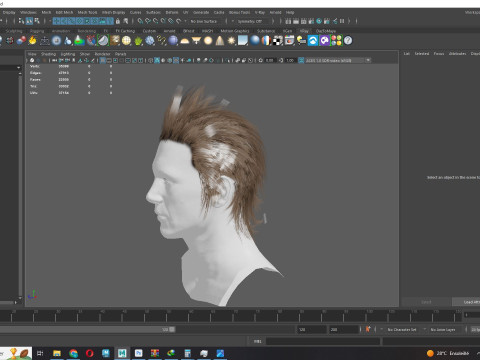Screen dimensions: 480x360
Task: Toggle the auto keyframe button near range fields
Action: [368, 329]
